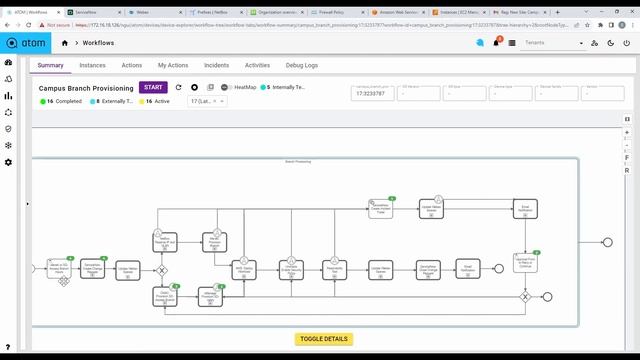This screenshot has width=640, height=360.
Task: Open the 17 (Lat... instance dropdown arrow
Action: [x=222, y=101]
